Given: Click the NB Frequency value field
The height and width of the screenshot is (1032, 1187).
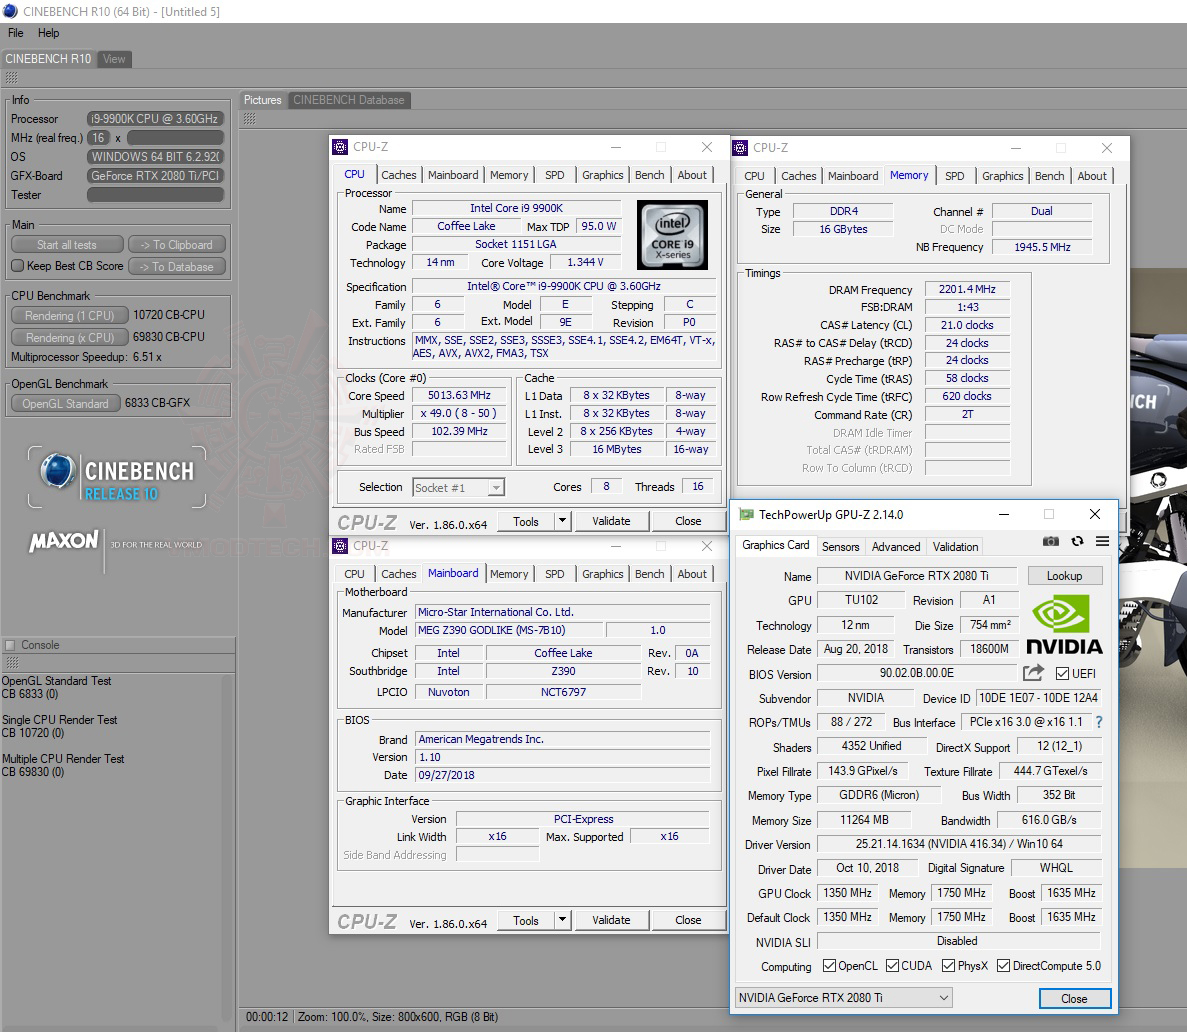Looking at the screenshot, I should click(1042, 247).
